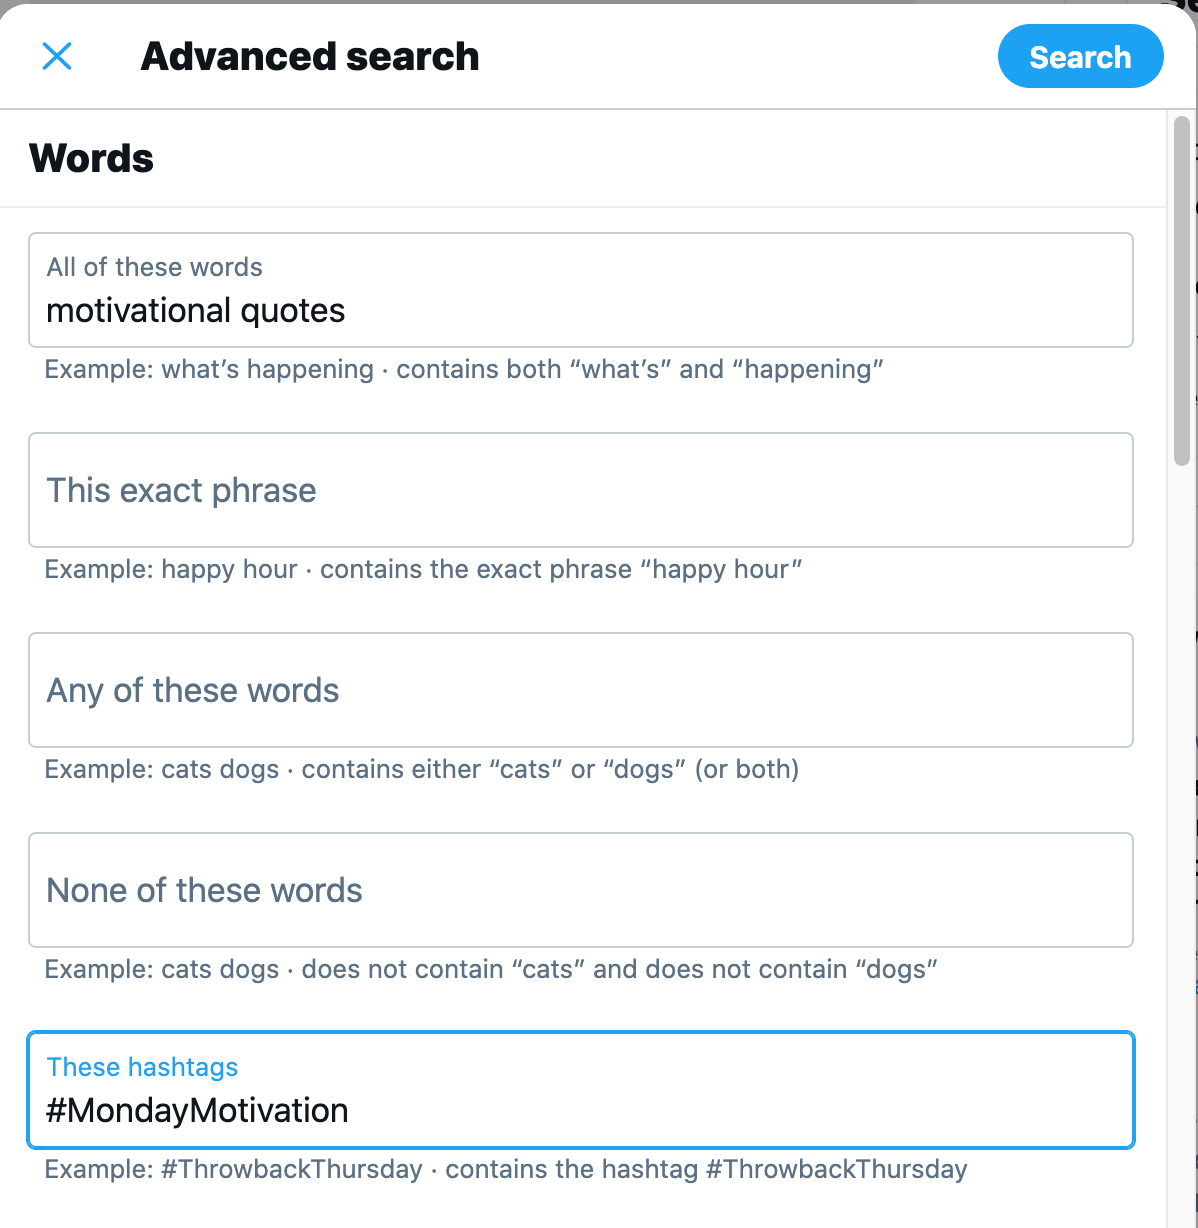The image size is (1198, 1228).
Task: Place cursor in 'motivational quotes' text
Action: (196, 311)
